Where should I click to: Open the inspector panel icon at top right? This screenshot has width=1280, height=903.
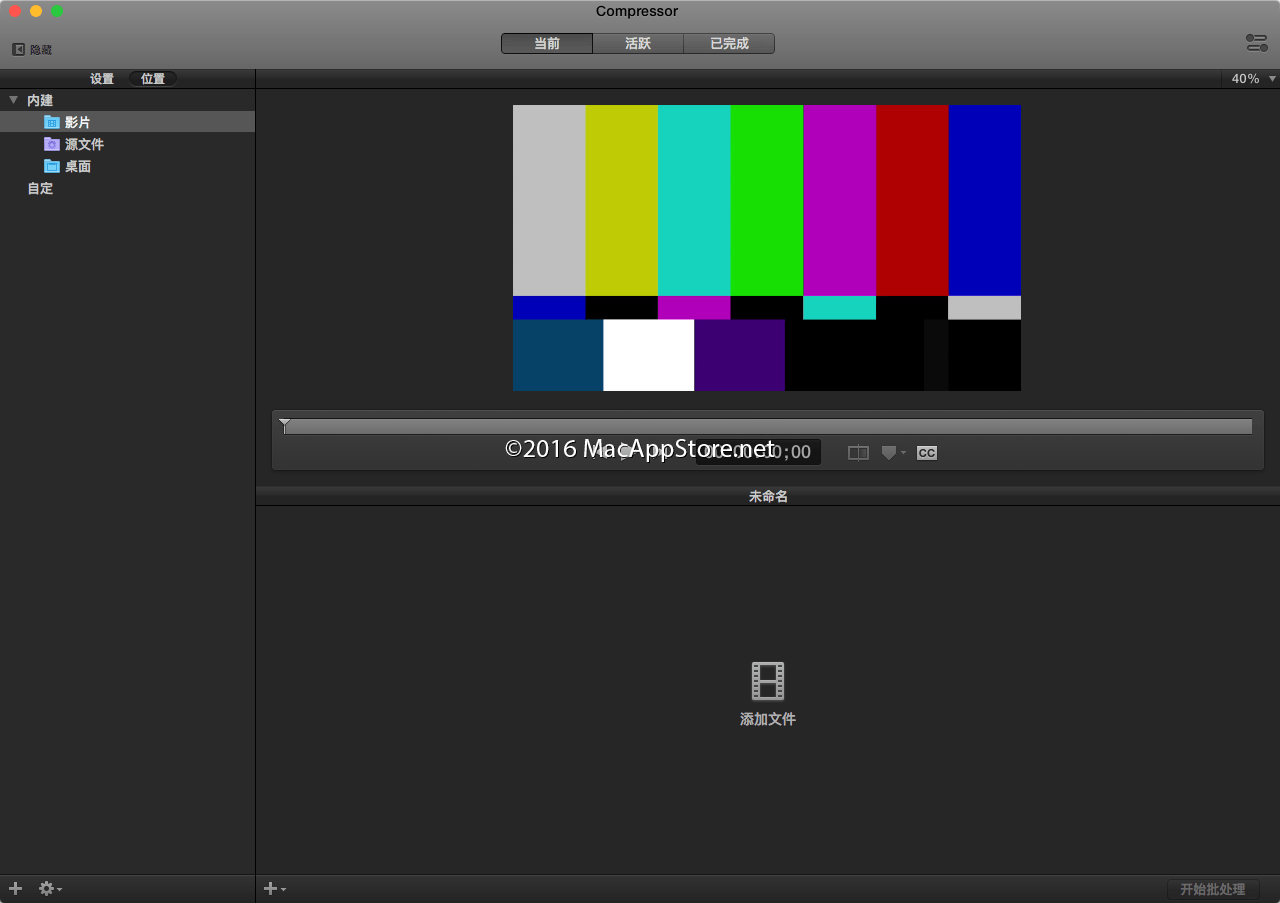tap(1256, 43)
